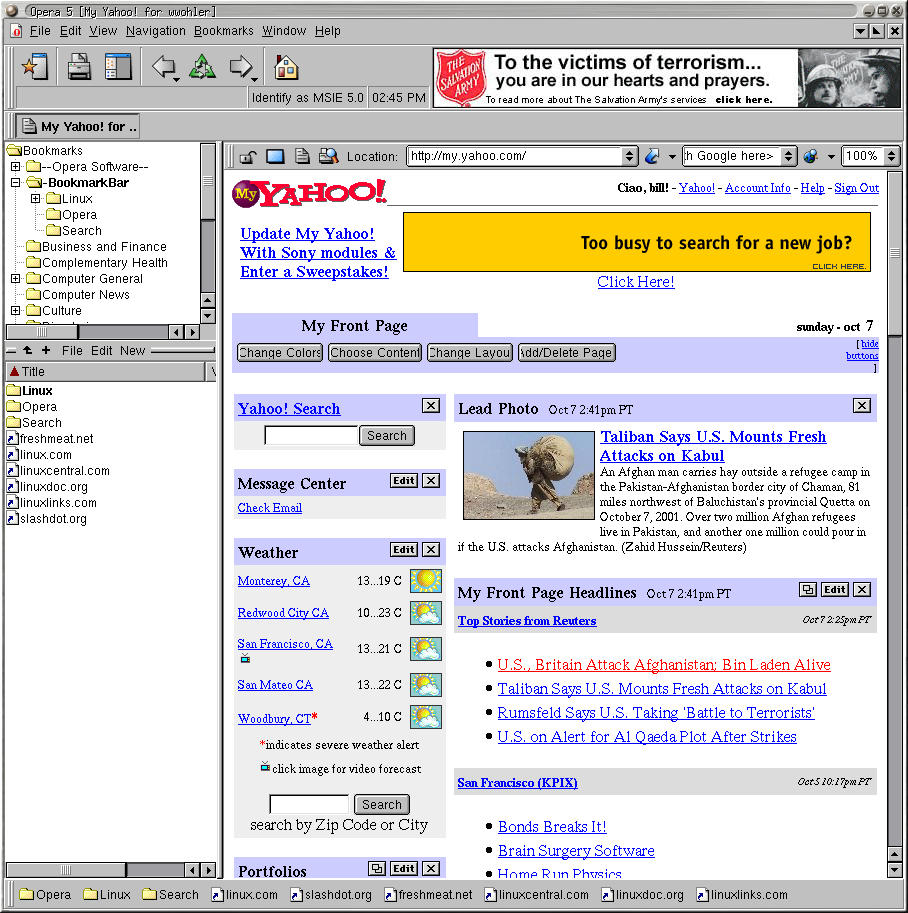Open the Check Email link
This screenshot has height=913, width=908.
(269, 508)
